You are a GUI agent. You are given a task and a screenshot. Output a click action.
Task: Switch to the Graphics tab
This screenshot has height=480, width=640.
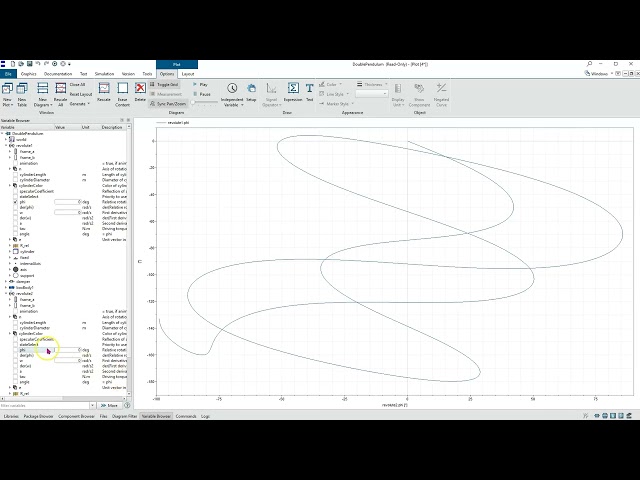[x=29, y=74]
